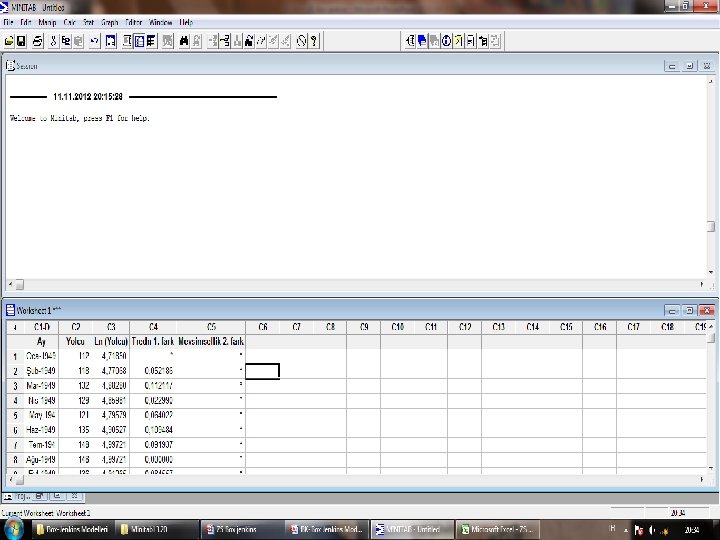Select the C10 column header
Viewport: 720px width, 540px height.
[398, 327]
